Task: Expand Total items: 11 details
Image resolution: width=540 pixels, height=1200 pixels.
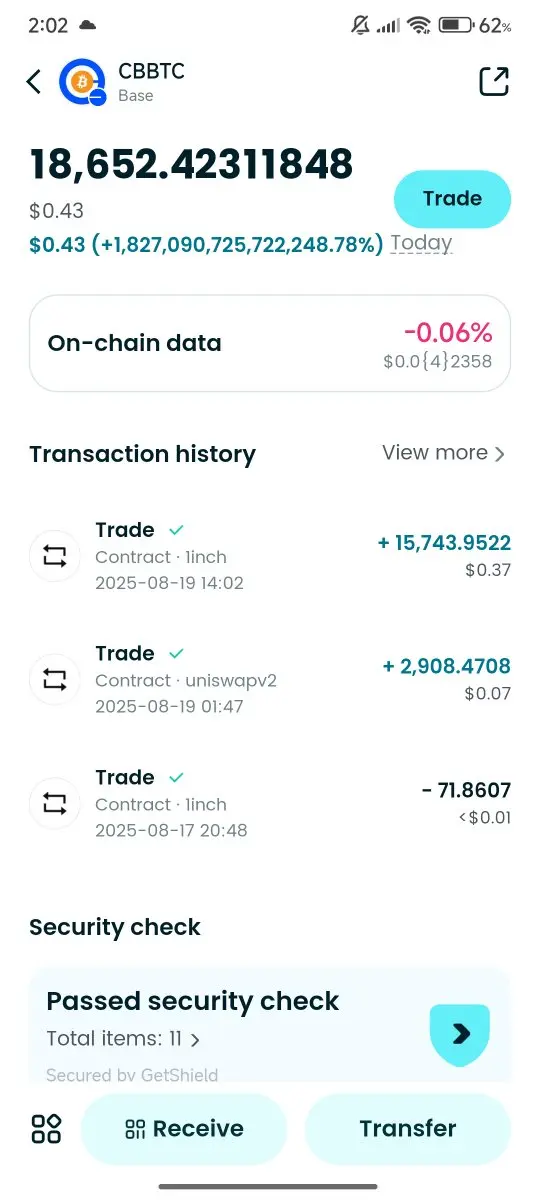Action: pos(123,1039)
